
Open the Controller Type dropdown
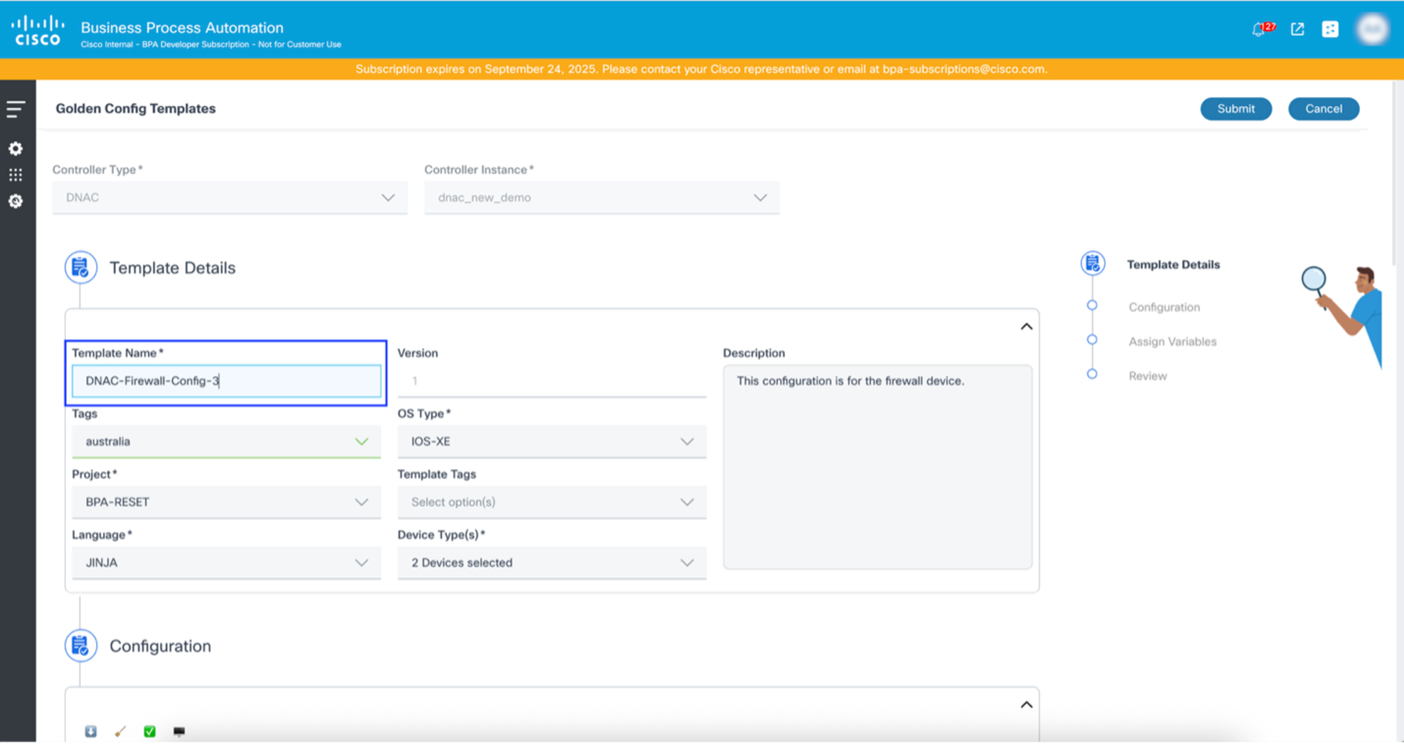click(x=230, y=198)
